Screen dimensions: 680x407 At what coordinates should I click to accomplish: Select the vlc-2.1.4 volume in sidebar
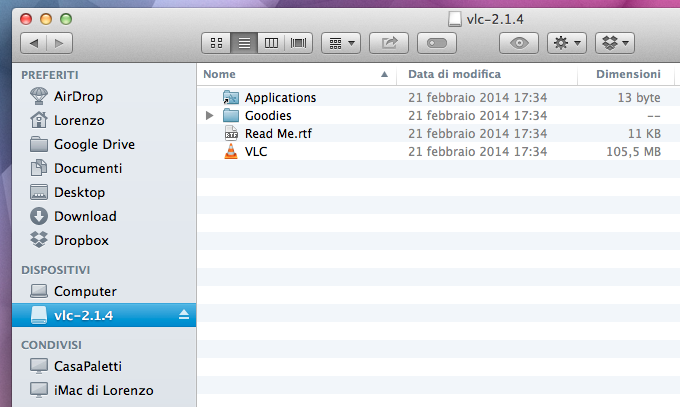(104, 315)
